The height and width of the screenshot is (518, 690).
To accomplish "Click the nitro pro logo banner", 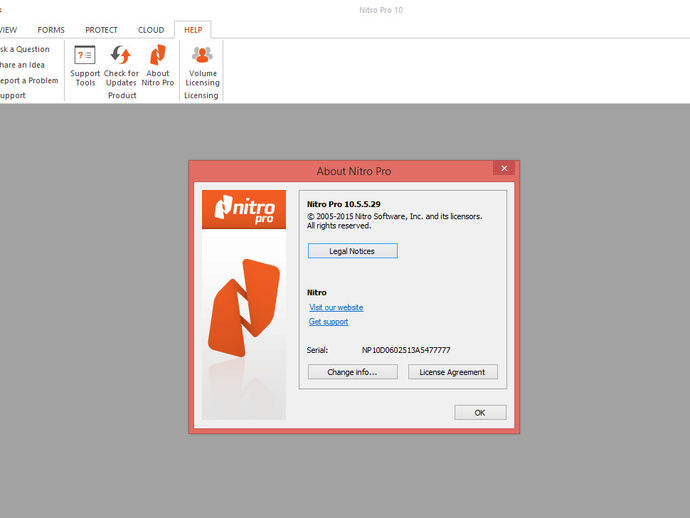I will pyautogui.click(x=244, y=209).
